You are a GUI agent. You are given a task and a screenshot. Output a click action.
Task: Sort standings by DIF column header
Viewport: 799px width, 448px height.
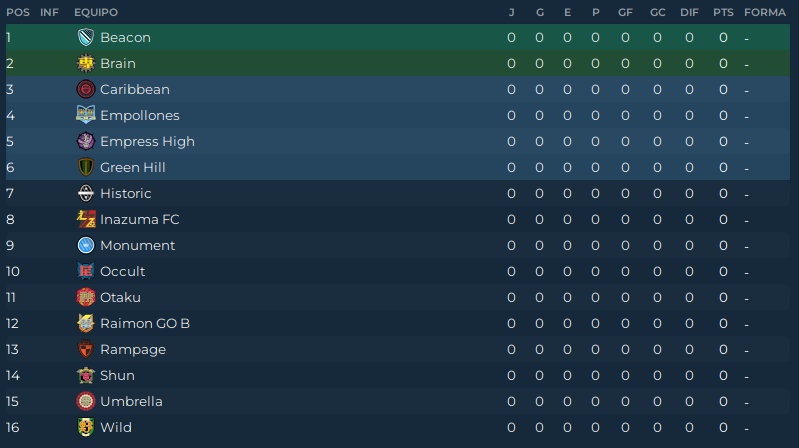point(689,12)
